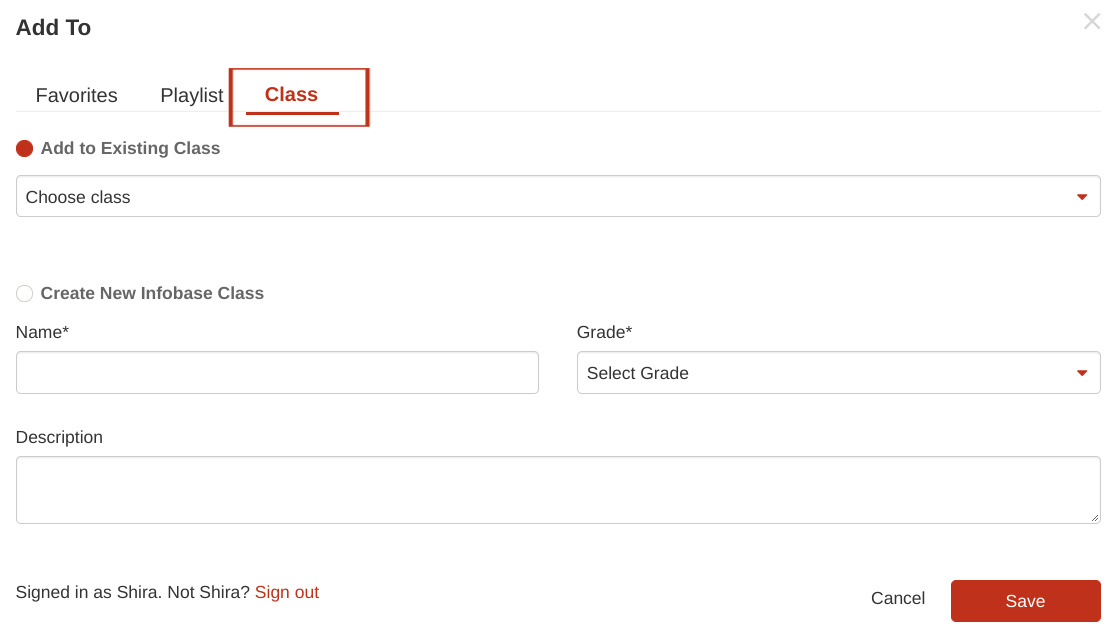
Task: Select the Add to Existing Class radio button
Action: [x=24, y=148]
